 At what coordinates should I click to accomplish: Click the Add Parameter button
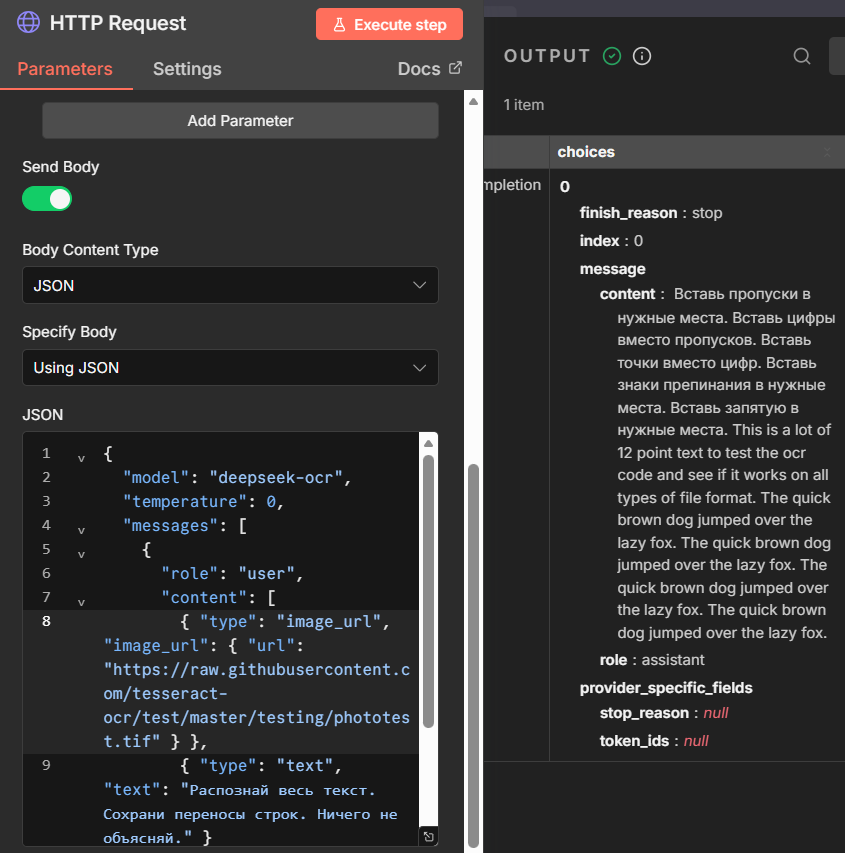point(240,121)
